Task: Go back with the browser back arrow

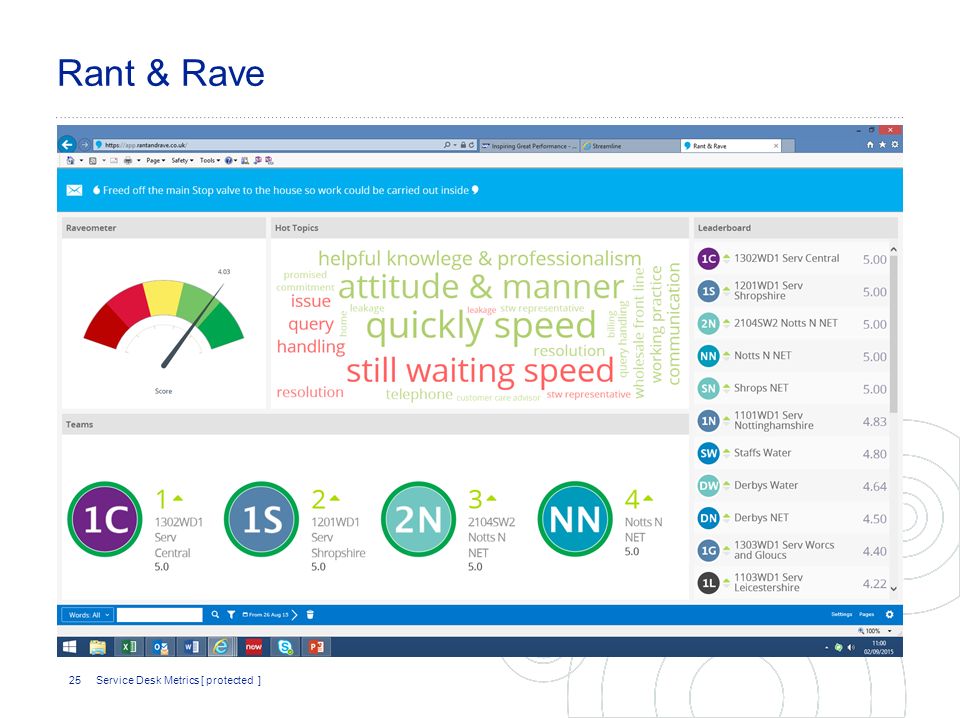Action: click(67, 144)
